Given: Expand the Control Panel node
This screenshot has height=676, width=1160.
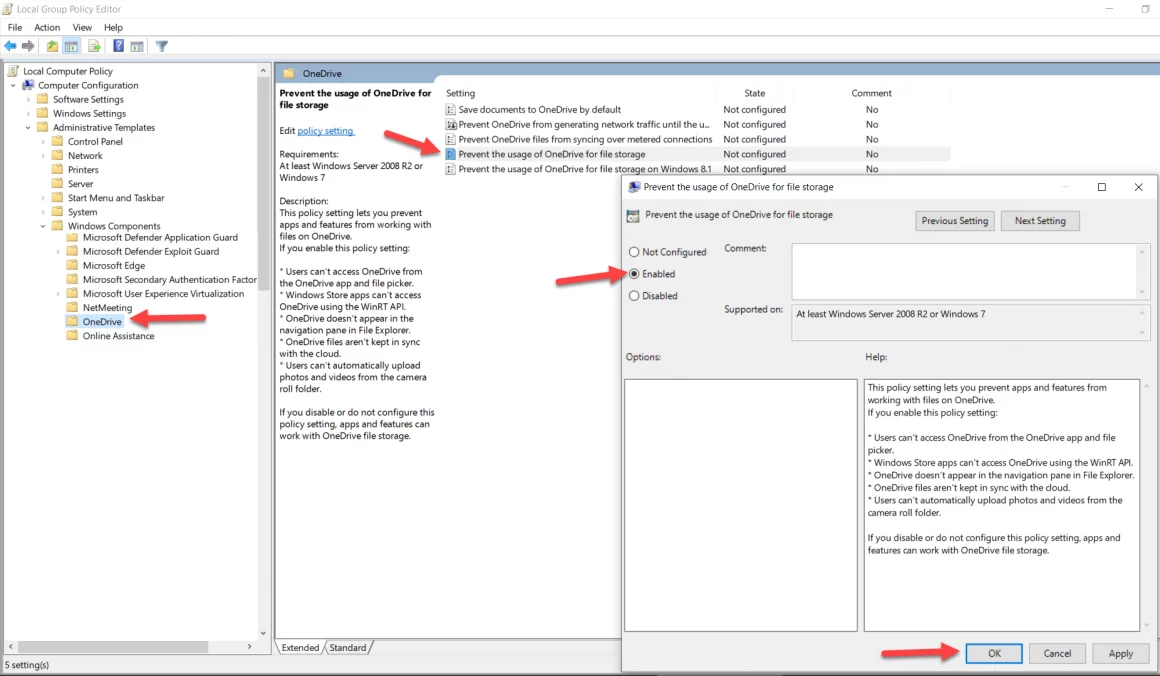Looking at the screenshot, I should [43, 141].
